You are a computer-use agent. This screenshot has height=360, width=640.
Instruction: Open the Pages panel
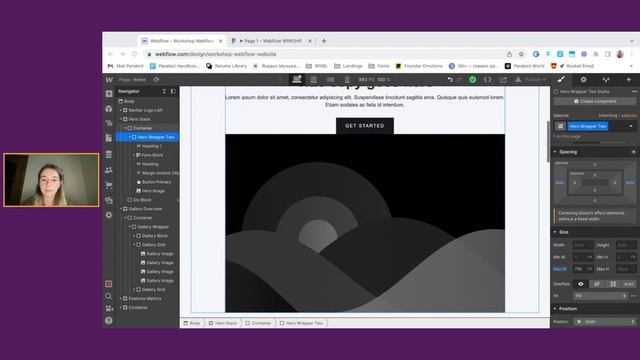109,138
